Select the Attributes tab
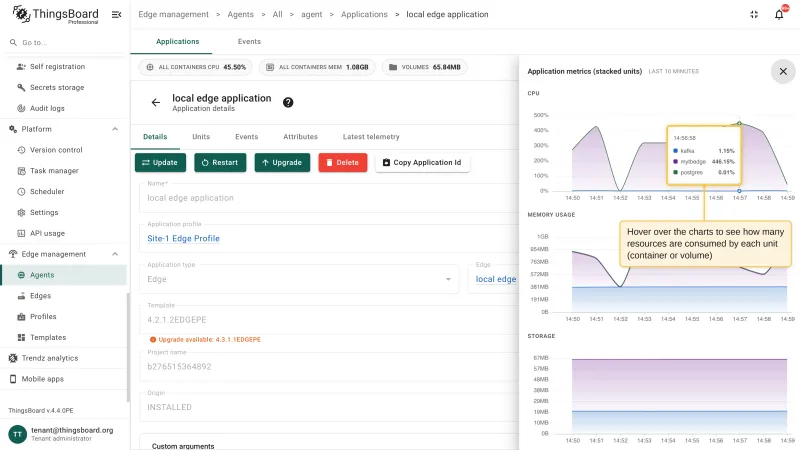 click(x=301, y=137)
